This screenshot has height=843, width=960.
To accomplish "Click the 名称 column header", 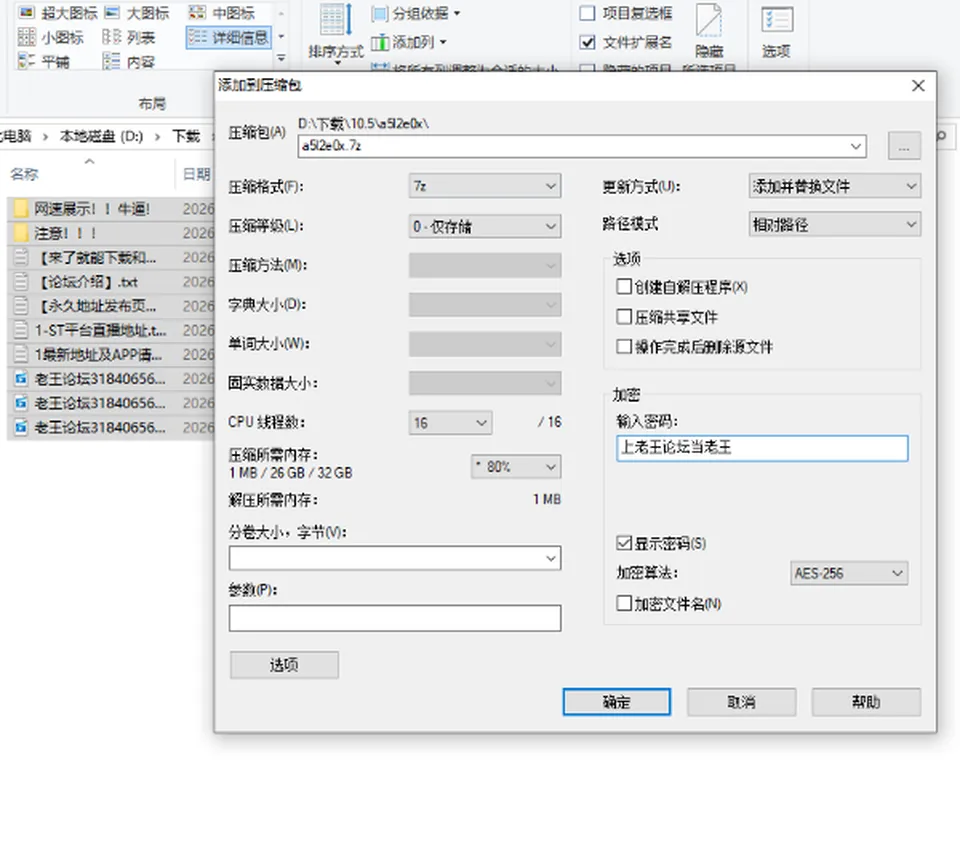I will [x=24, y=174].
